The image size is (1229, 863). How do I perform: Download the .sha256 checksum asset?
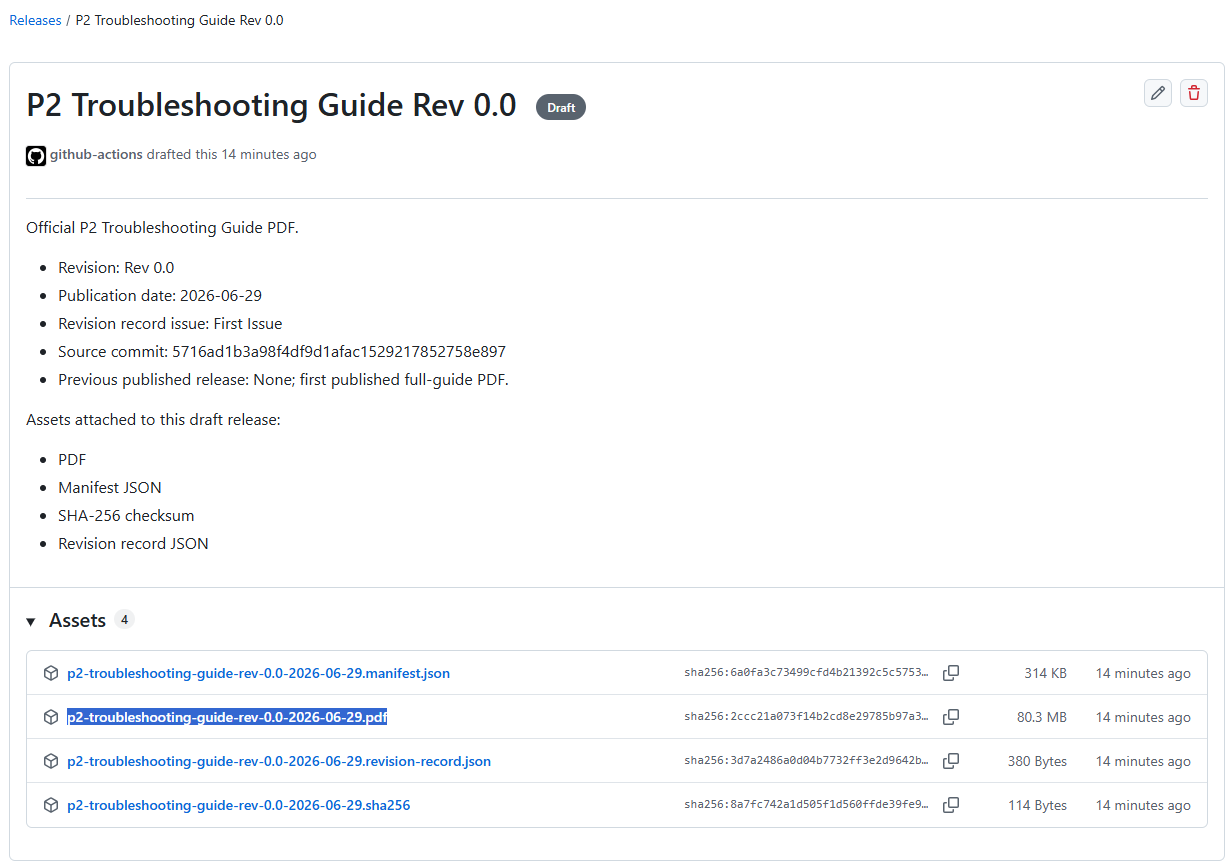238,805
